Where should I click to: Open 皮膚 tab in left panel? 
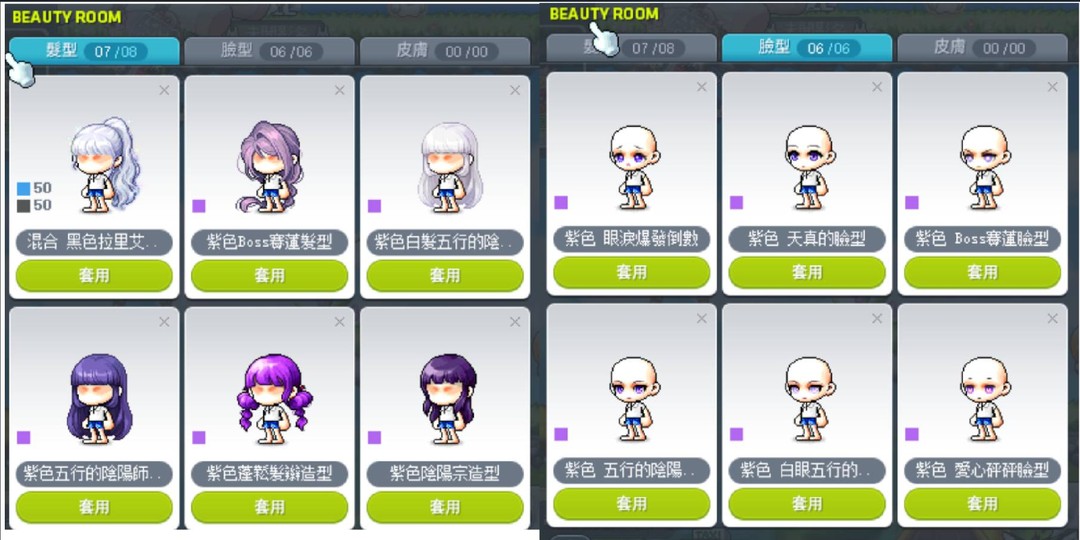(445, 52)
